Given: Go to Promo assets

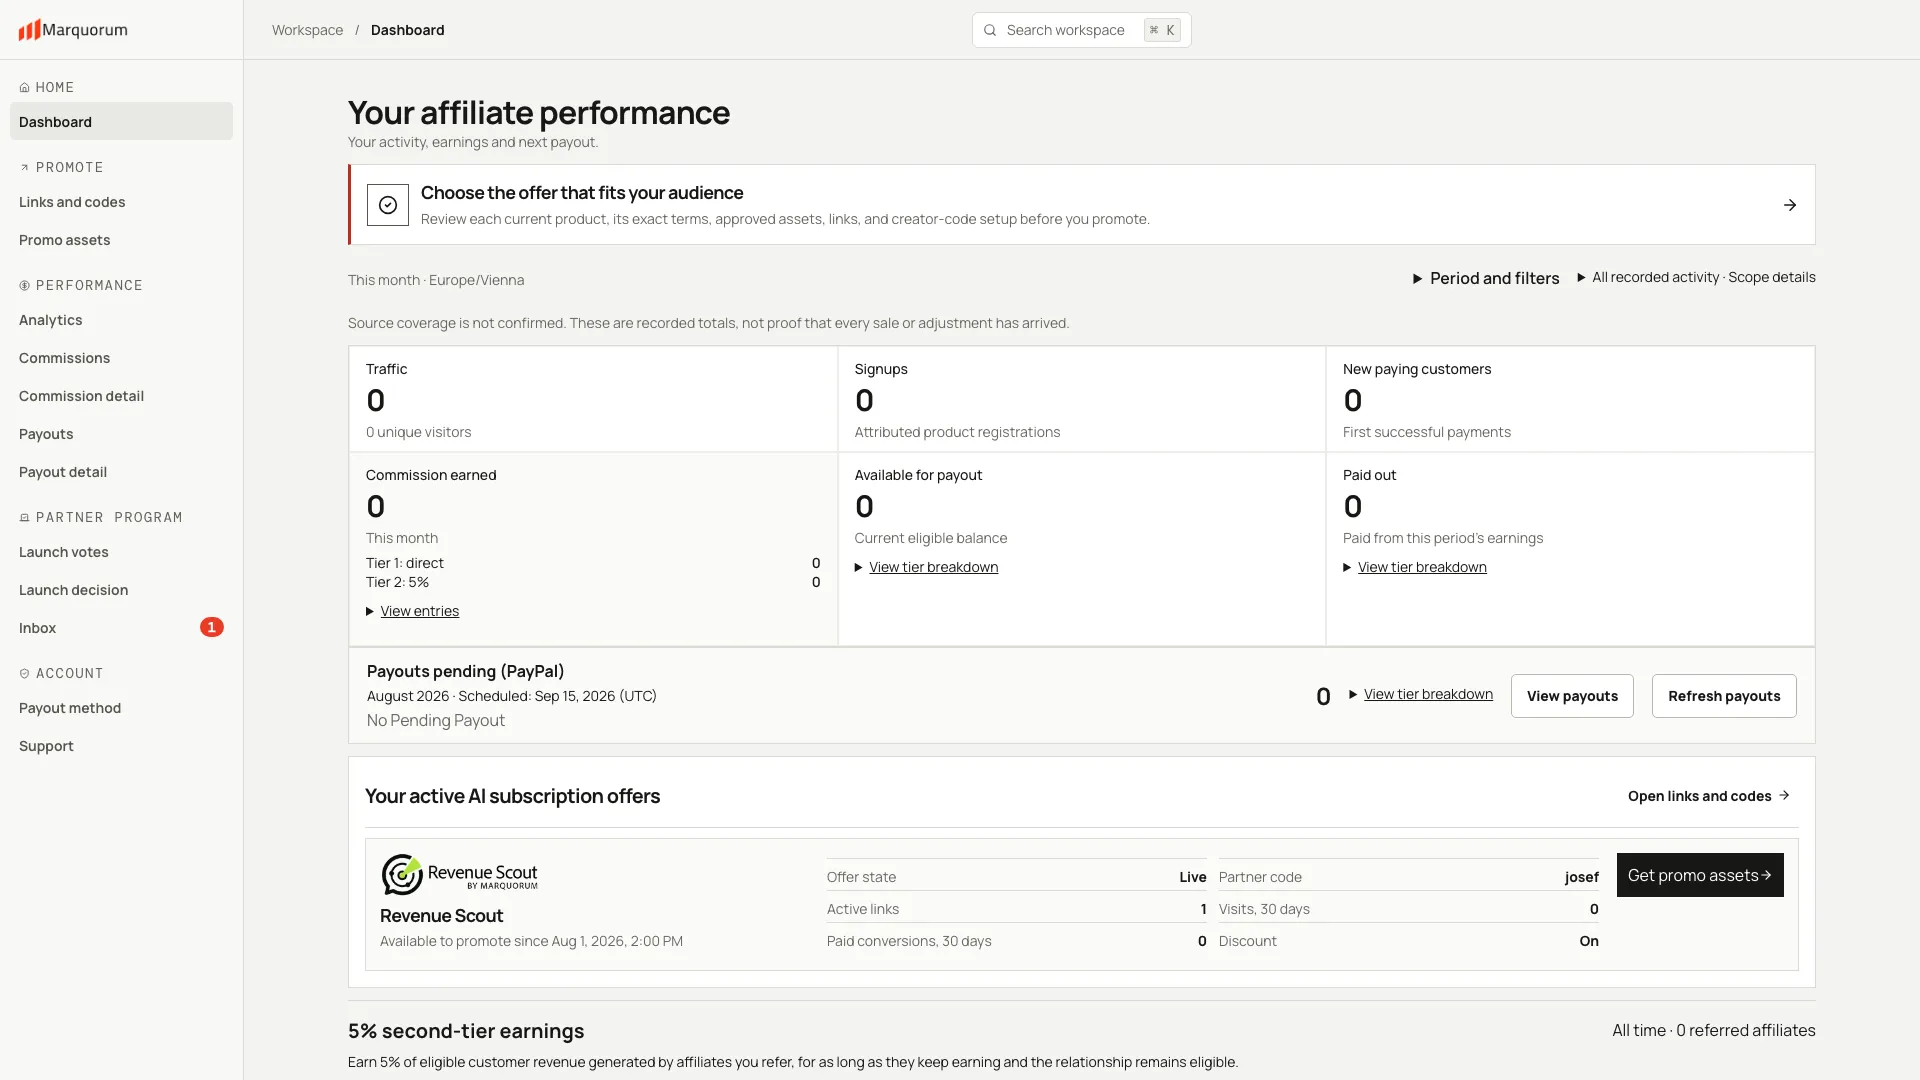Looking at the screenshot, I should pyautogui.click(x=121, y=240).
